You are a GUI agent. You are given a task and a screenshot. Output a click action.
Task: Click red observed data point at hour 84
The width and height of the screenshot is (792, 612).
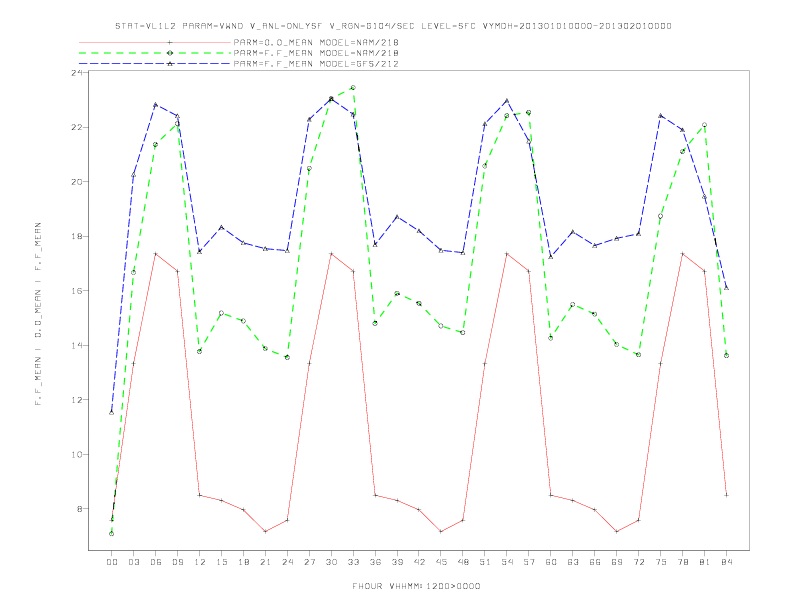pyautogui.click(x=726, y=495)
